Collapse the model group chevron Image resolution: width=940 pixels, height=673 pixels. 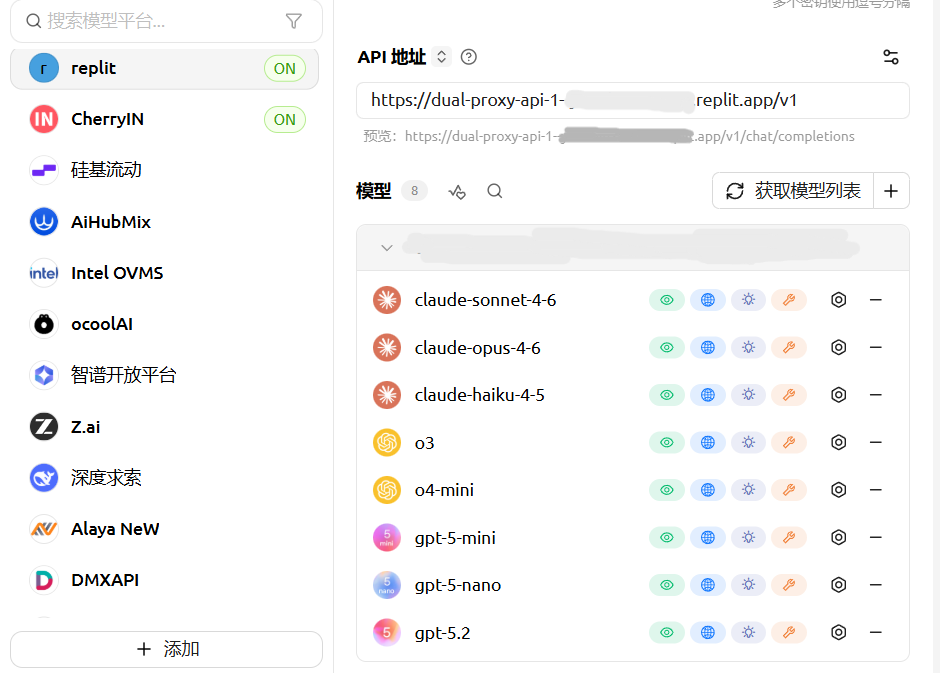point(387,248)
